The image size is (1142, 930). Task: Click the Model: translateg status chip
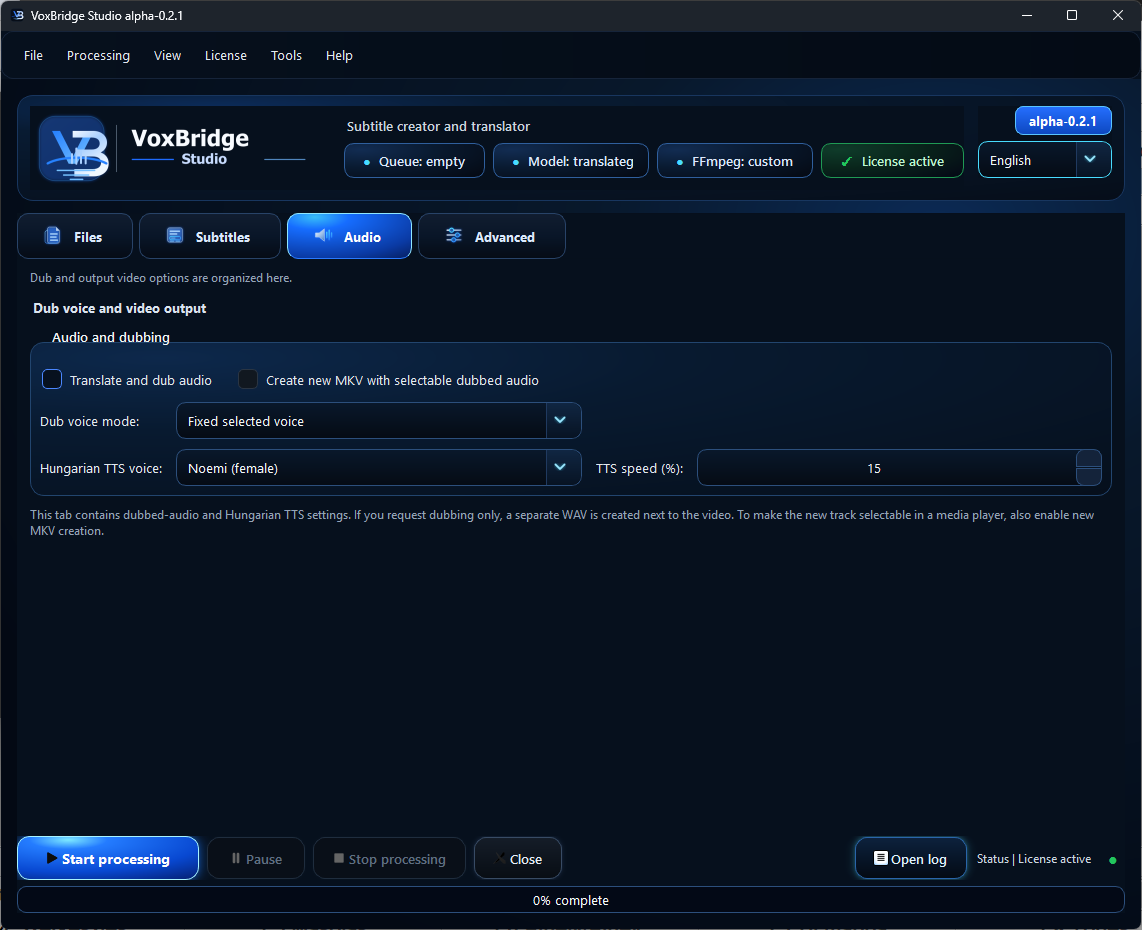click(571, 161)
